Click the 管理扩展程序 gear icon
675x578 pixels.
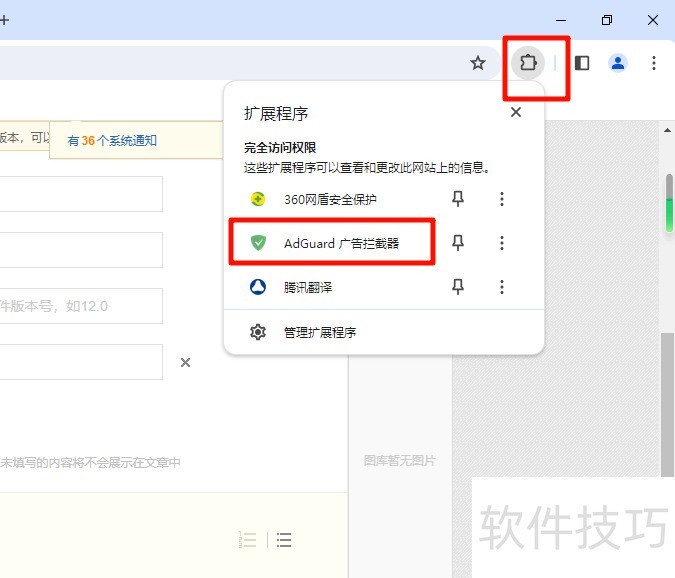point(258,332)
